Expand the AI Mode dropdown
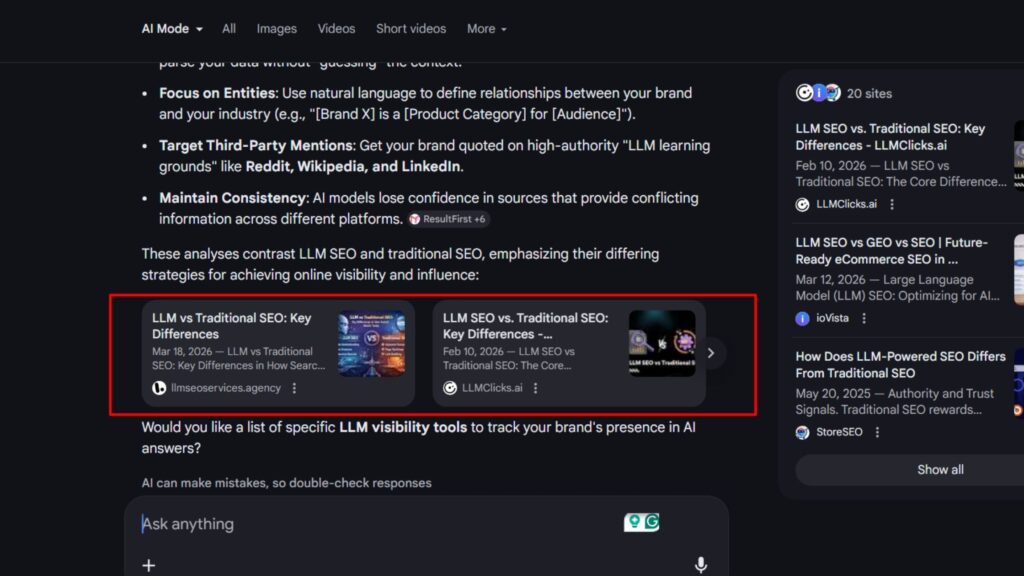The height and width of the screenshot is (576, 1024). [x=172, y=29]
